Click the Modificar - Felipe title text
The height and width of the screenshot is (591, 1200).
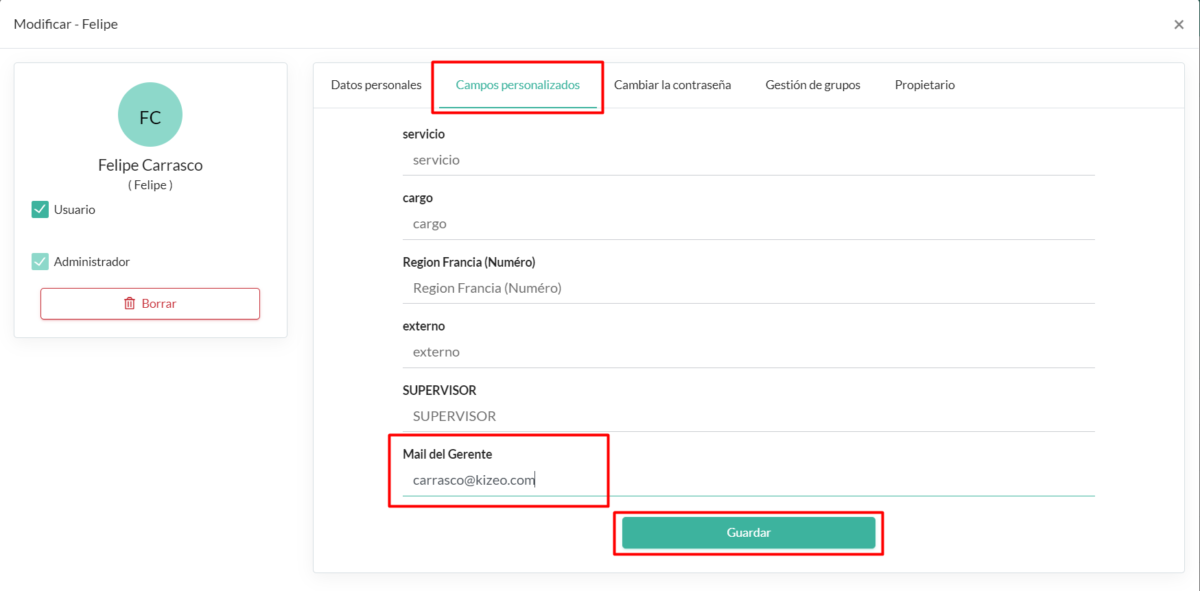click(x=66, y=24)
